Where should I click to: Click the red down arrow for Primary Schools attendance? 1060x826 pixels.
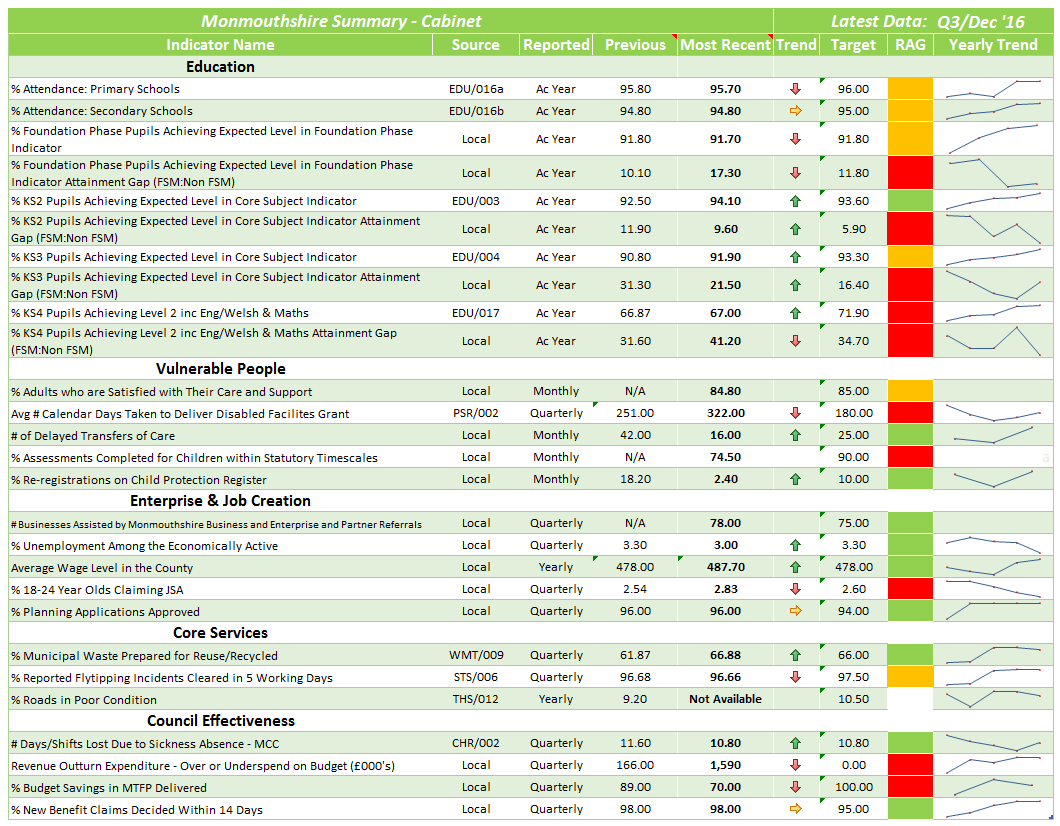(796, 89)
